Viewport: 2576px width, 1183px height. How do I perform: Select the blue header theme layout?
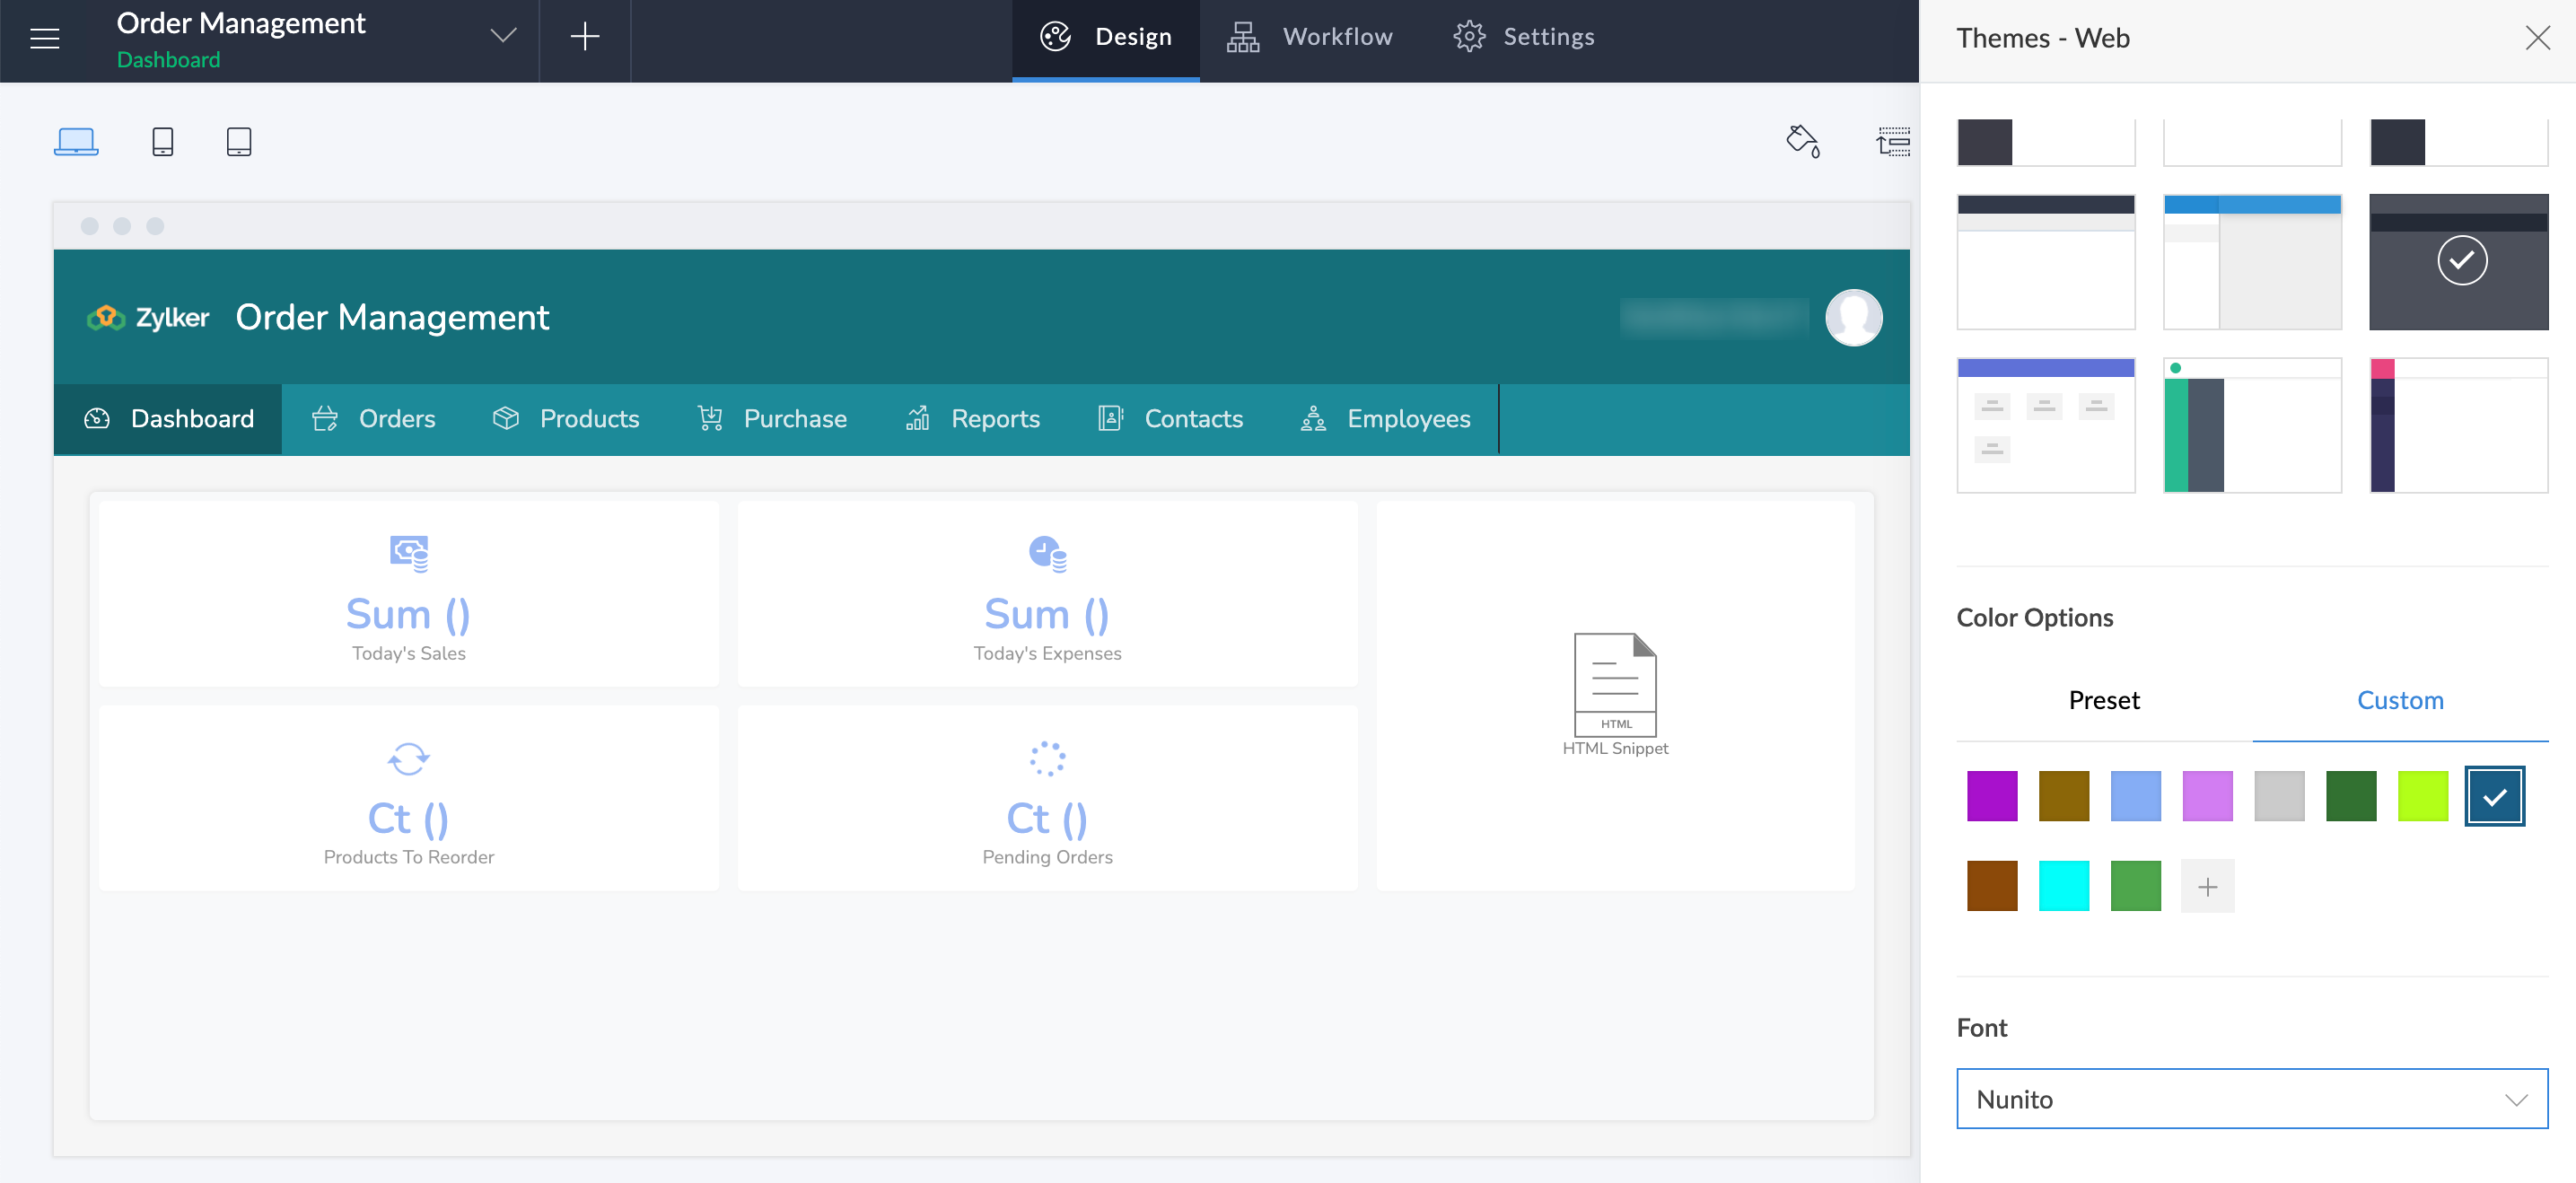point(2252,262)
